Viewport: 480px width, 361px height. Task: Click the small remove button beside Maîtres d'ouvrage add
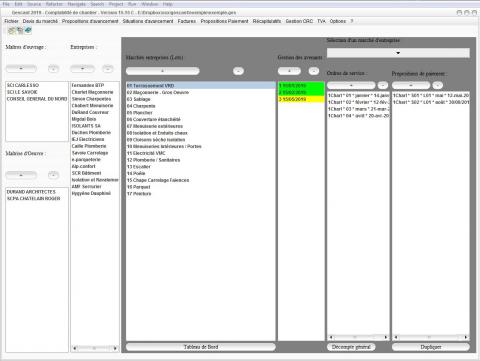tap(53, 69)
